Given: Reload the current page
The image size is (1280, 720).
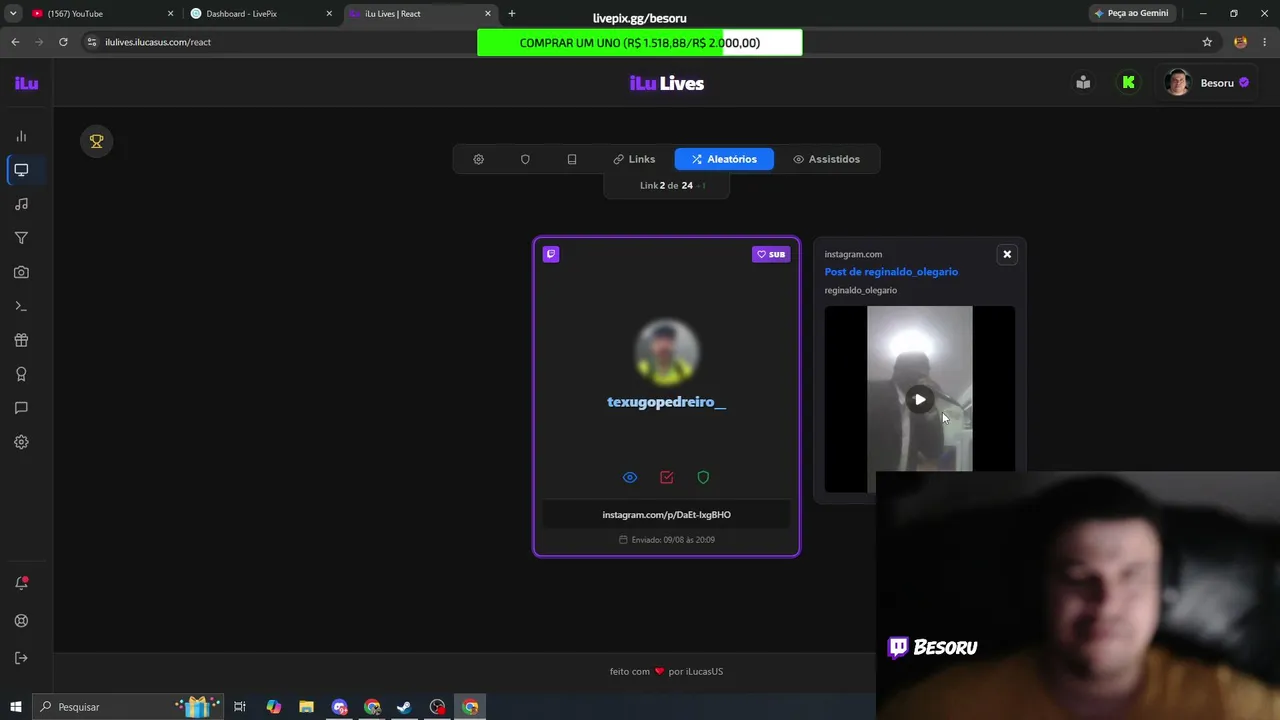Looking at the screenshot, I should pos(63,42).
